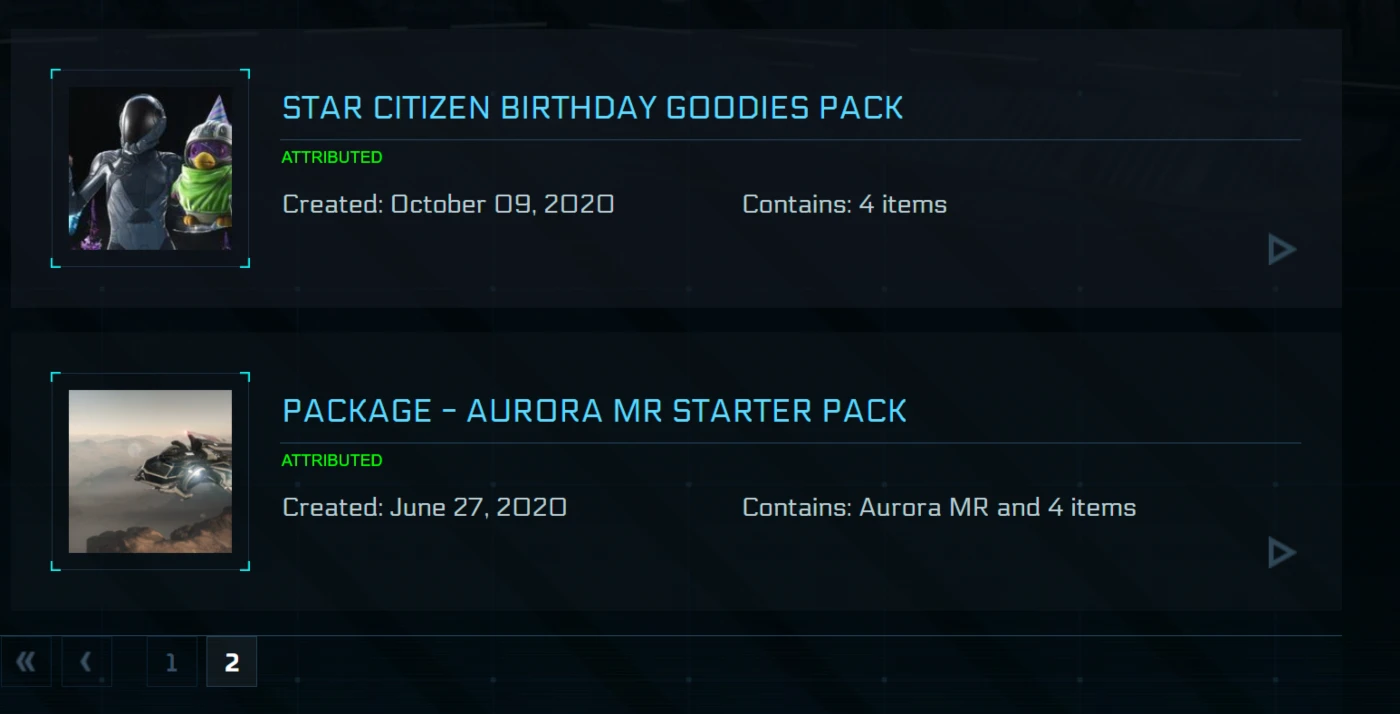Select Created: October 09, 2020 text
The height and width of the screenshot is (714, 1400).
click(x=448, y=204)
